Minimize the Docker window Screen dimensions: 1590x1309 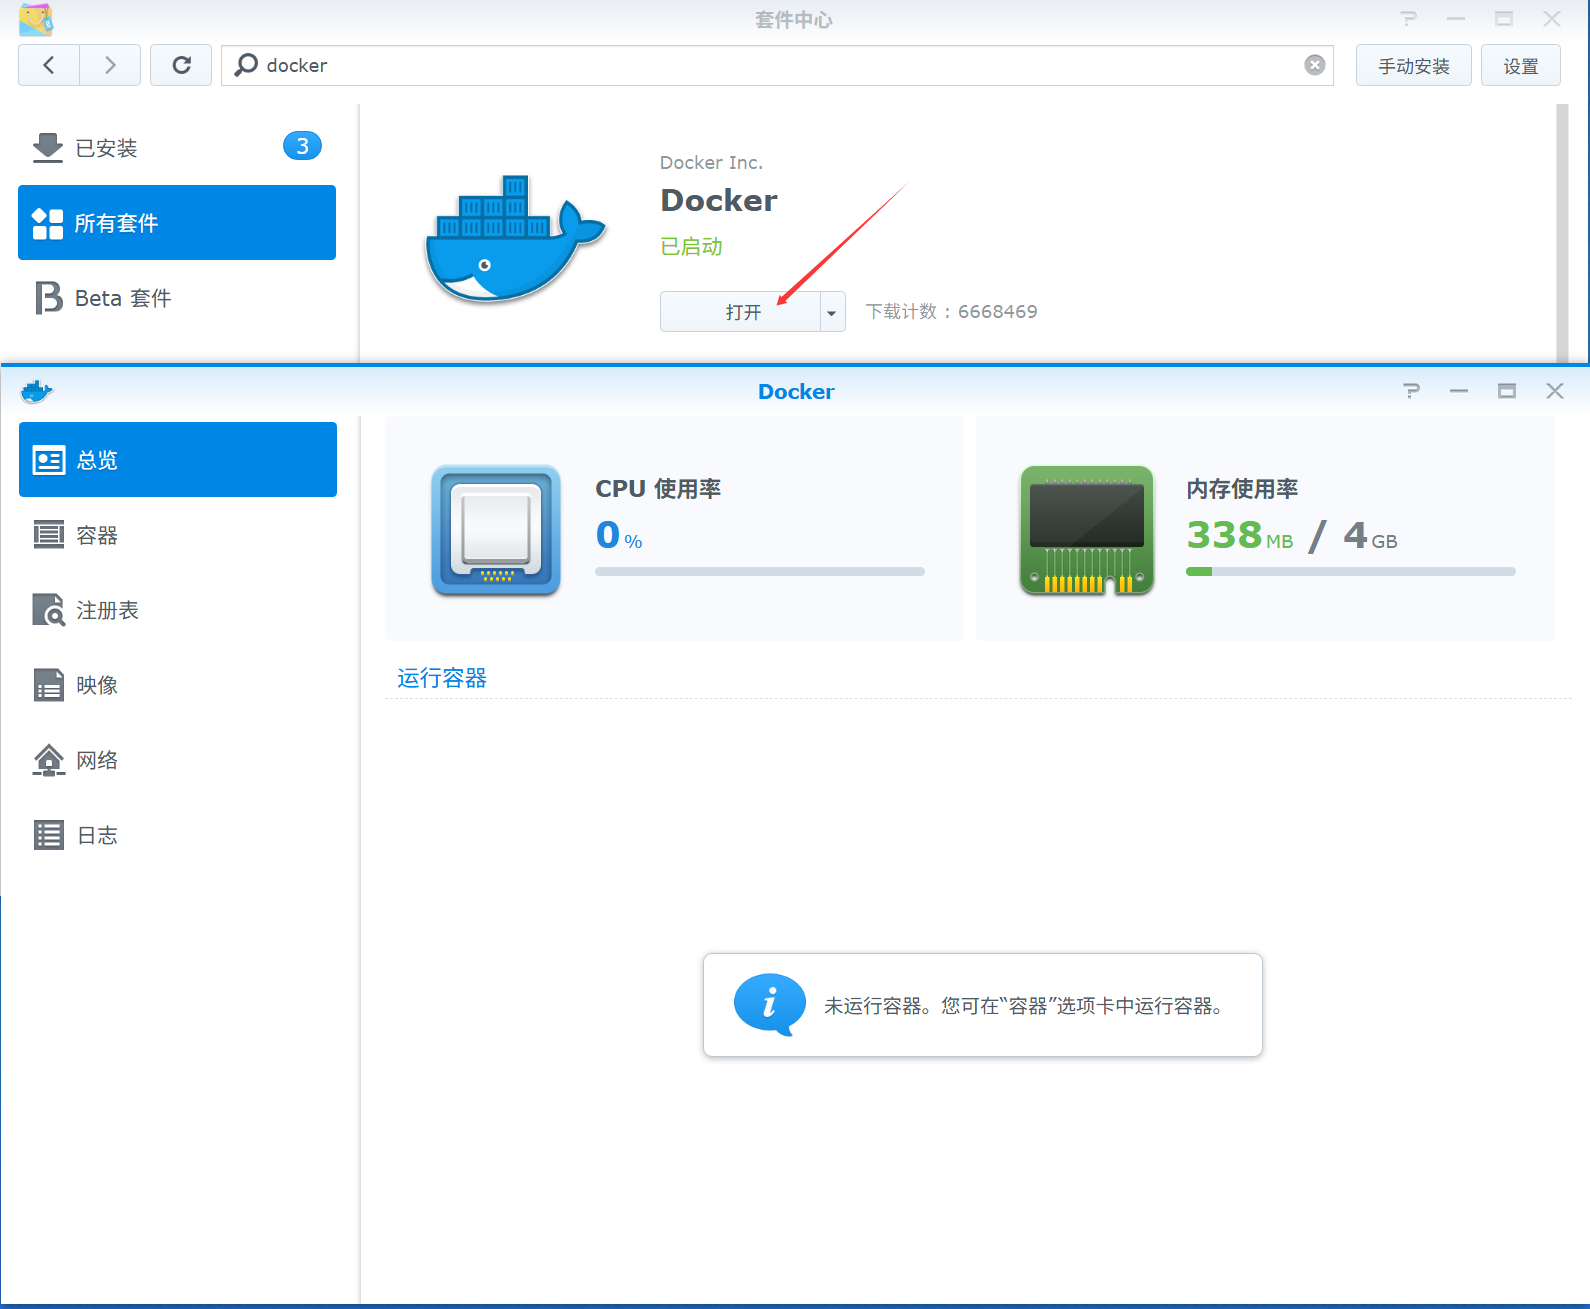(x=1459, y=391)
